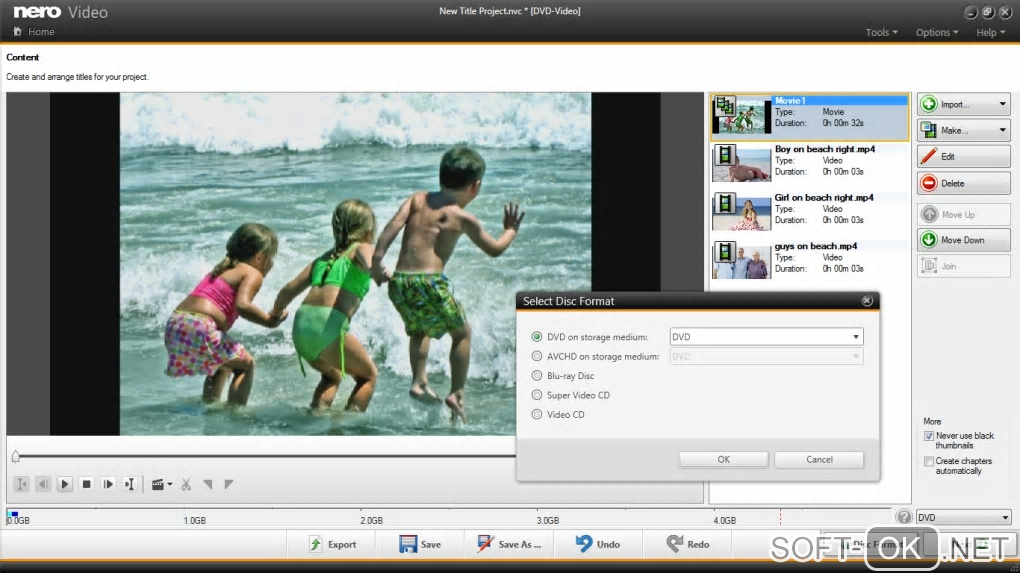Click the scissors cut icon
1020x573 pixels.
[186, 485]
